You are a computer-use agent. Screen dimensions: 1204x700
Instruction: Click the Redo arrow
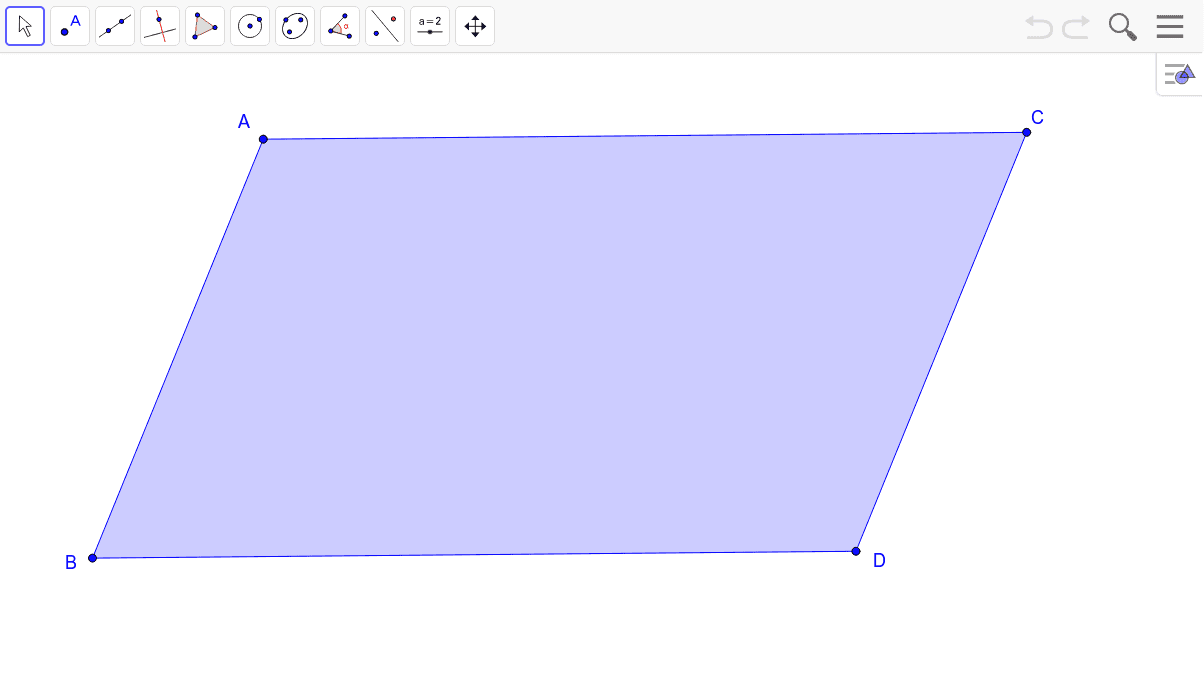(1076, 27)
